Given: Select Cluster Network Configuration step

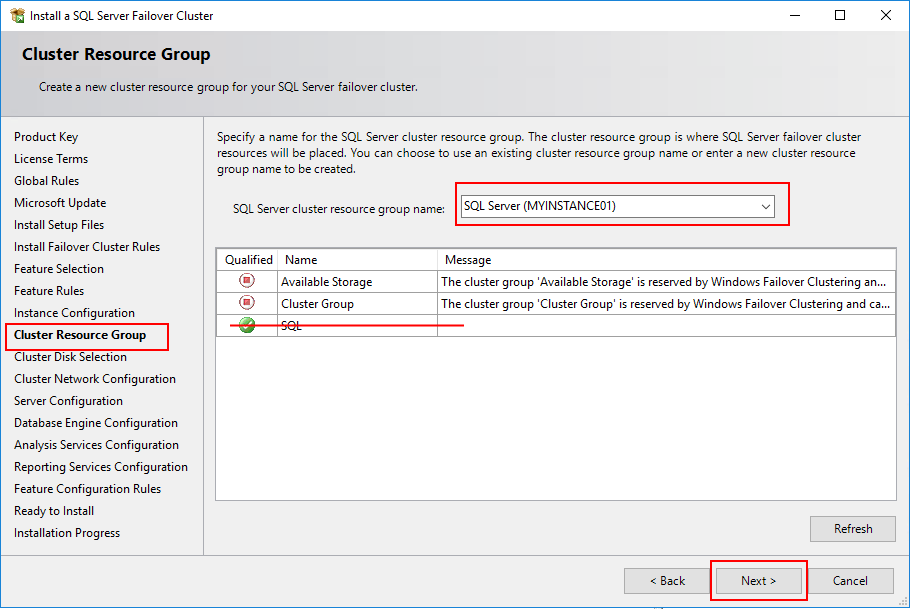Looking at the screenshot, I should (95, 379).
